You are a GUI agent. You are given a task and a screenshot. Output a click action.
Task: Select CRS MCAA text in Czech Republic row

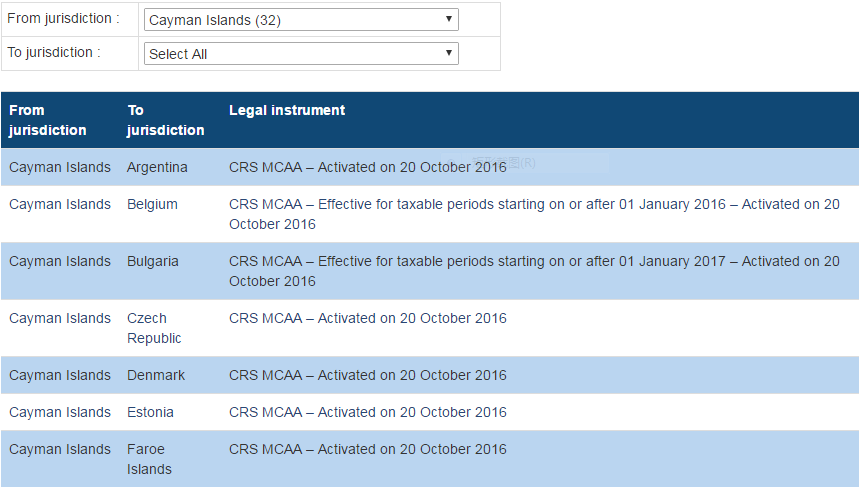(x=368, y=318)
